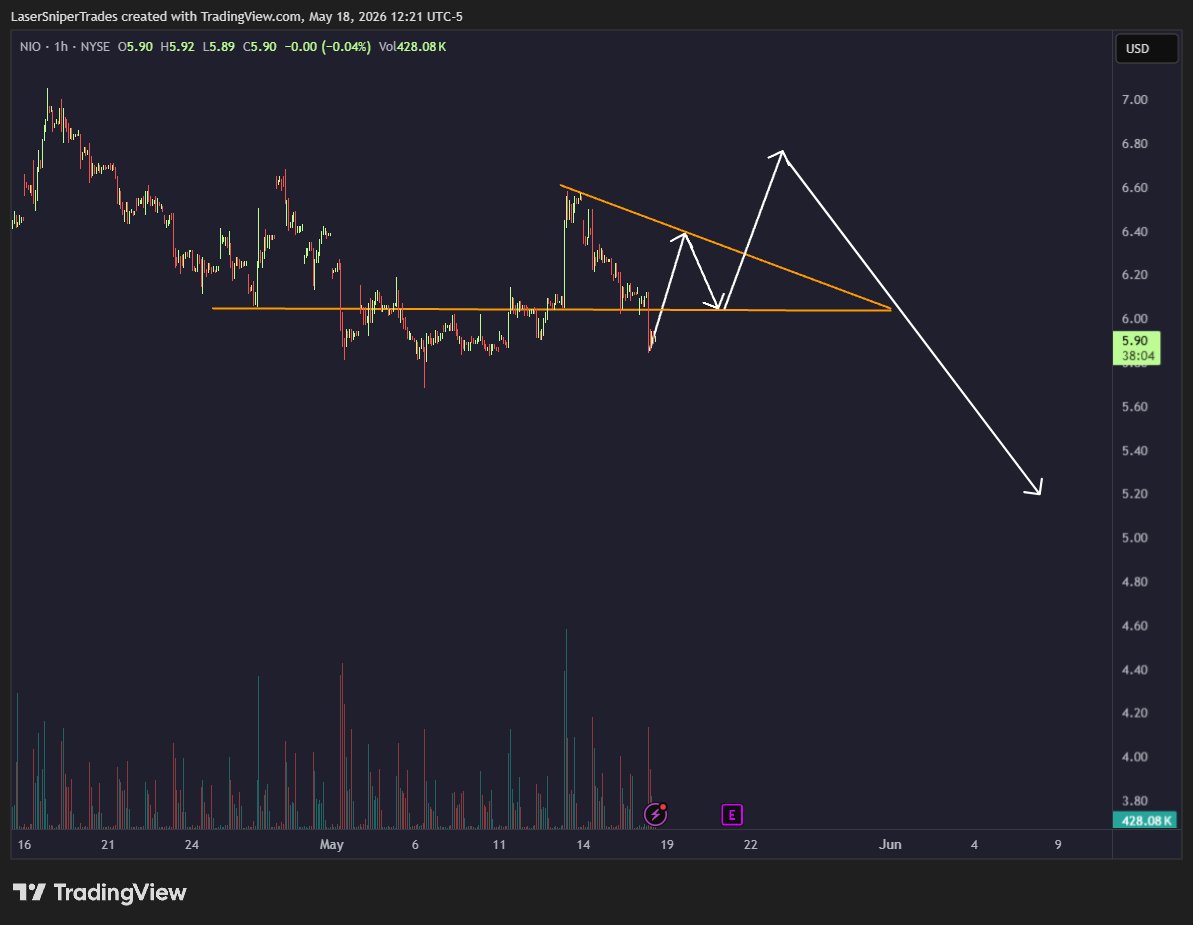Click the May label on the time axis
Screen dimensions: 1193x925
pyautogui.click(x=332, y=844)
